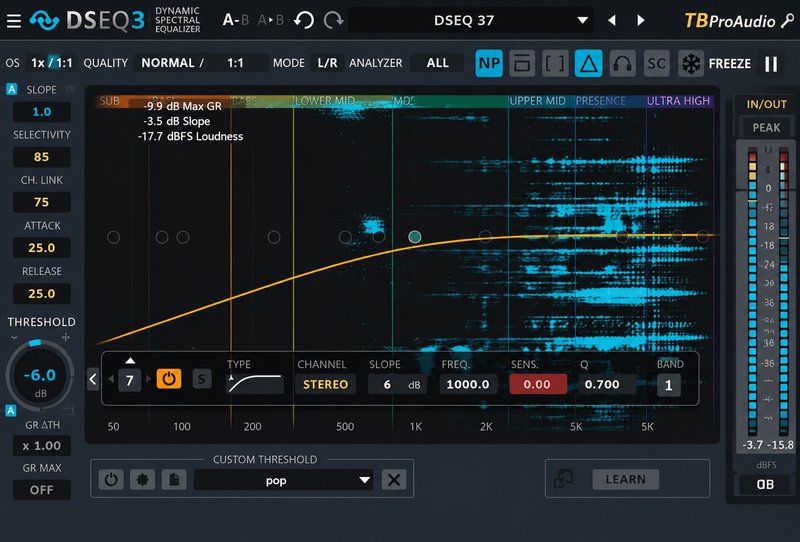Go to previous preset arrow
The width and height of the screenshot is (800, 542).
[x=612, y=20]
